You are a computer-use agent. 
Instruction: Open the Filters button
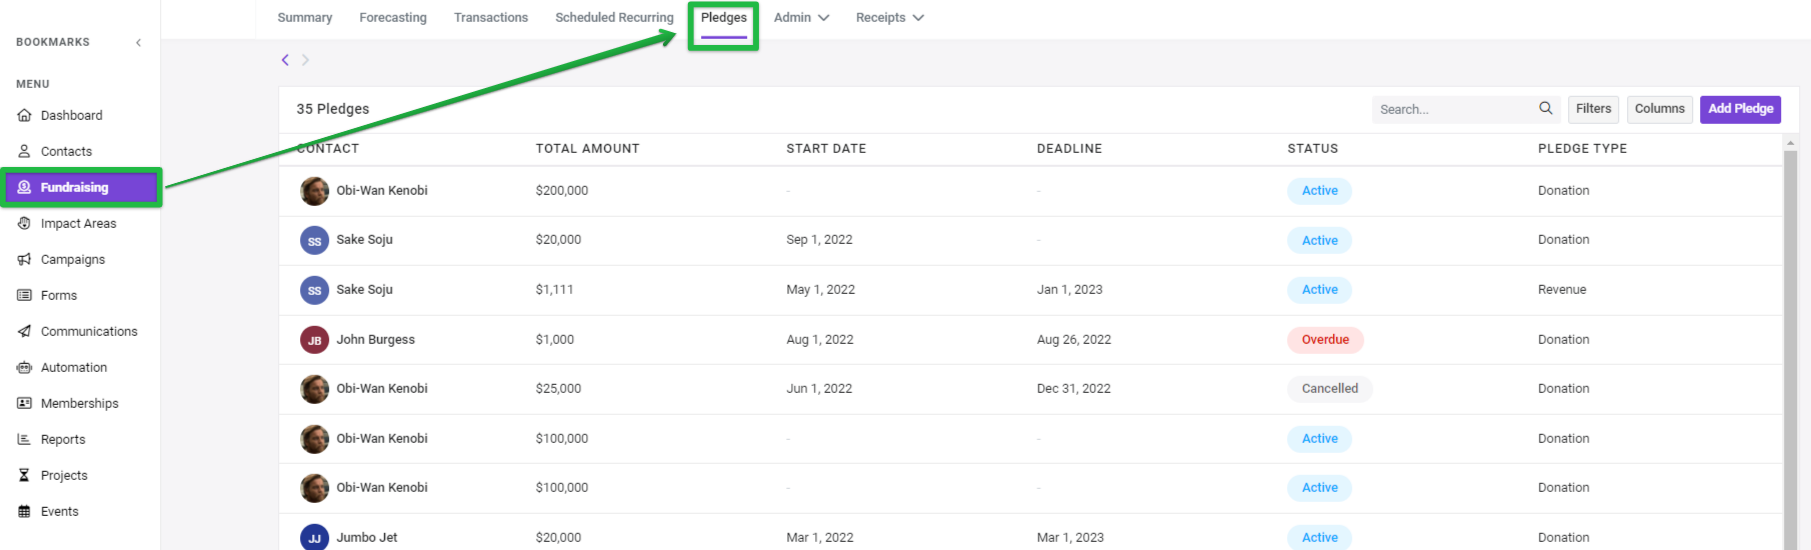click(1593, 109)
